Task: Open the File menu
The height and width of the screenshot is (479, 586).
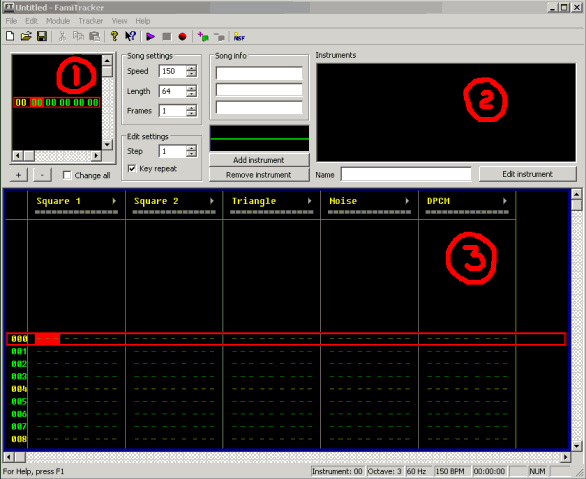Action: coord(11,21)
